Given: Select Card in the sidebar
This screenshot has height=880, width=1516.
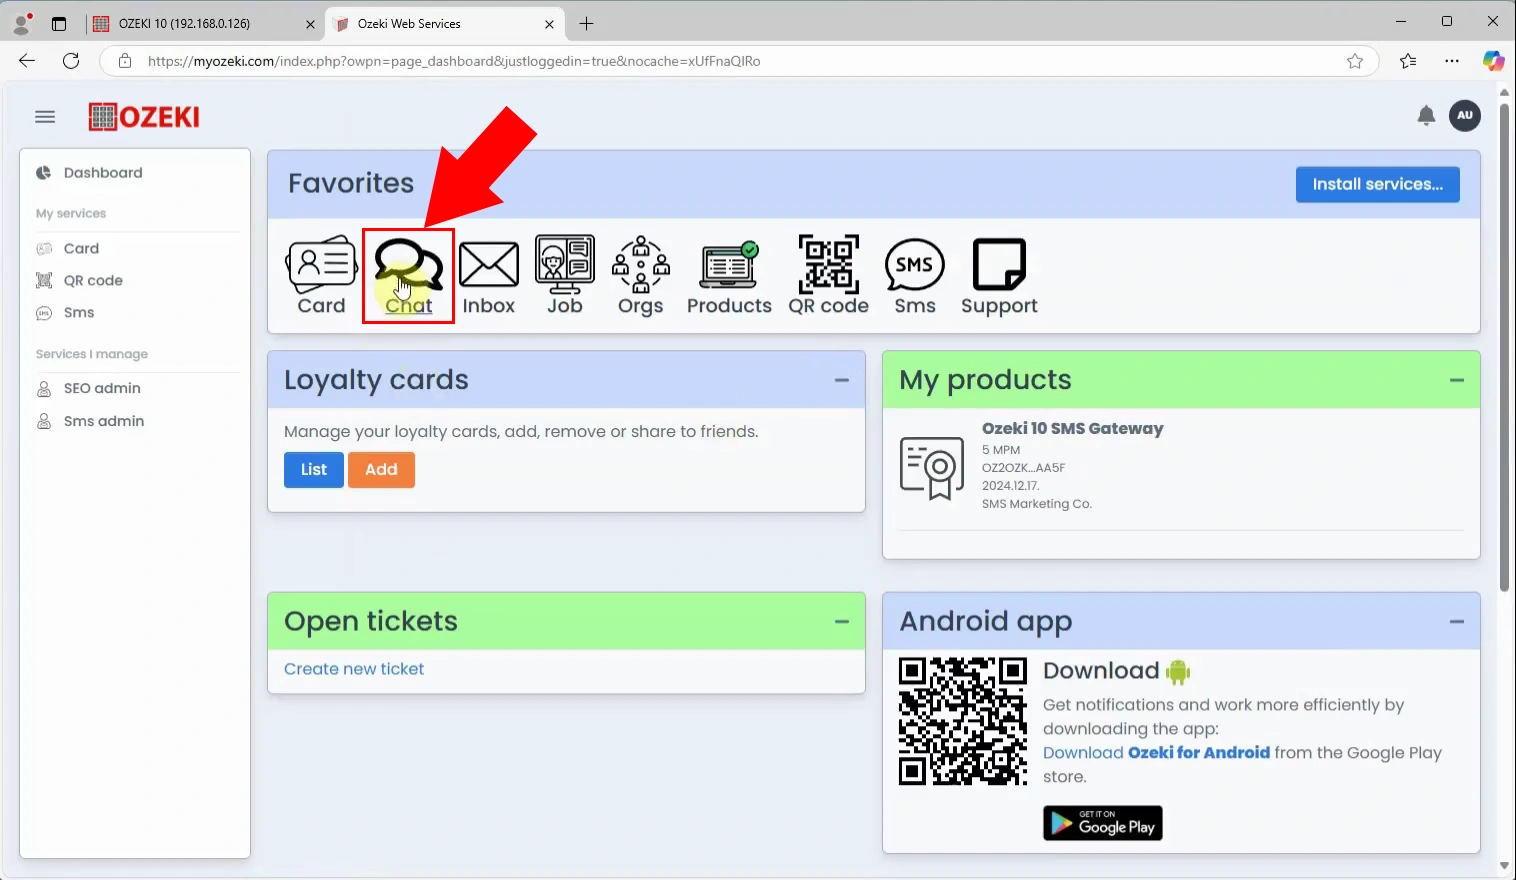Looking at the screenshot, I should (x=81, y=248).
